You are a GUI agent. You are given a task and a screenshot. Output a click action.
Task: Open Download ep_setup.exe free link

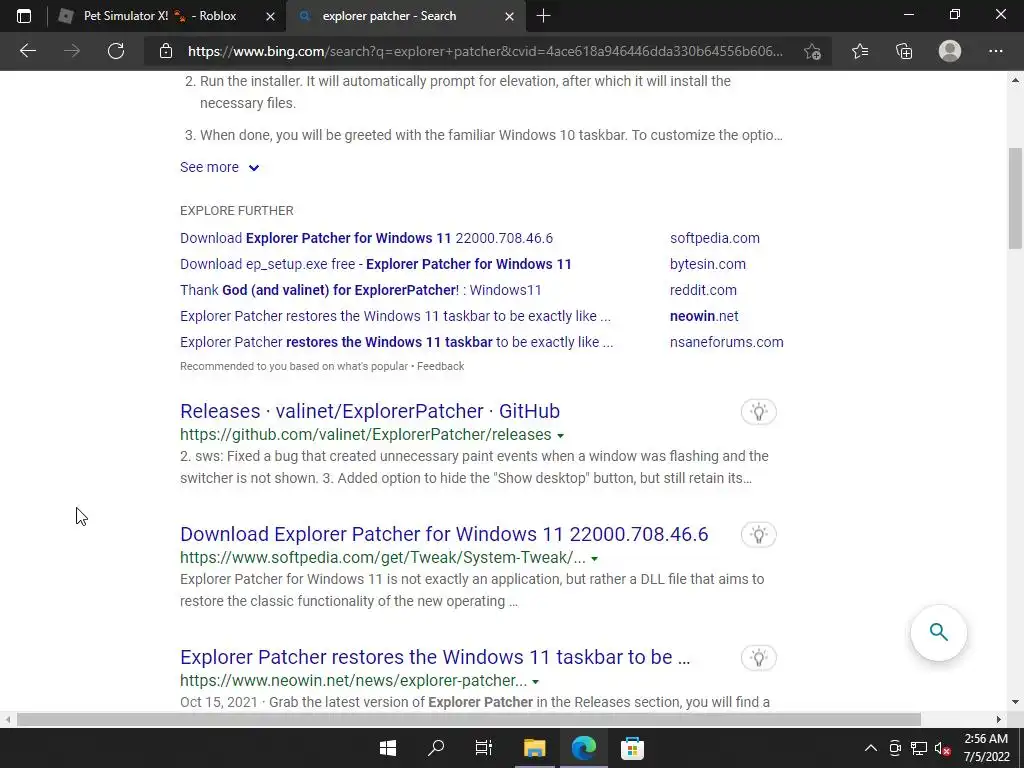click(x=376, y=264)
